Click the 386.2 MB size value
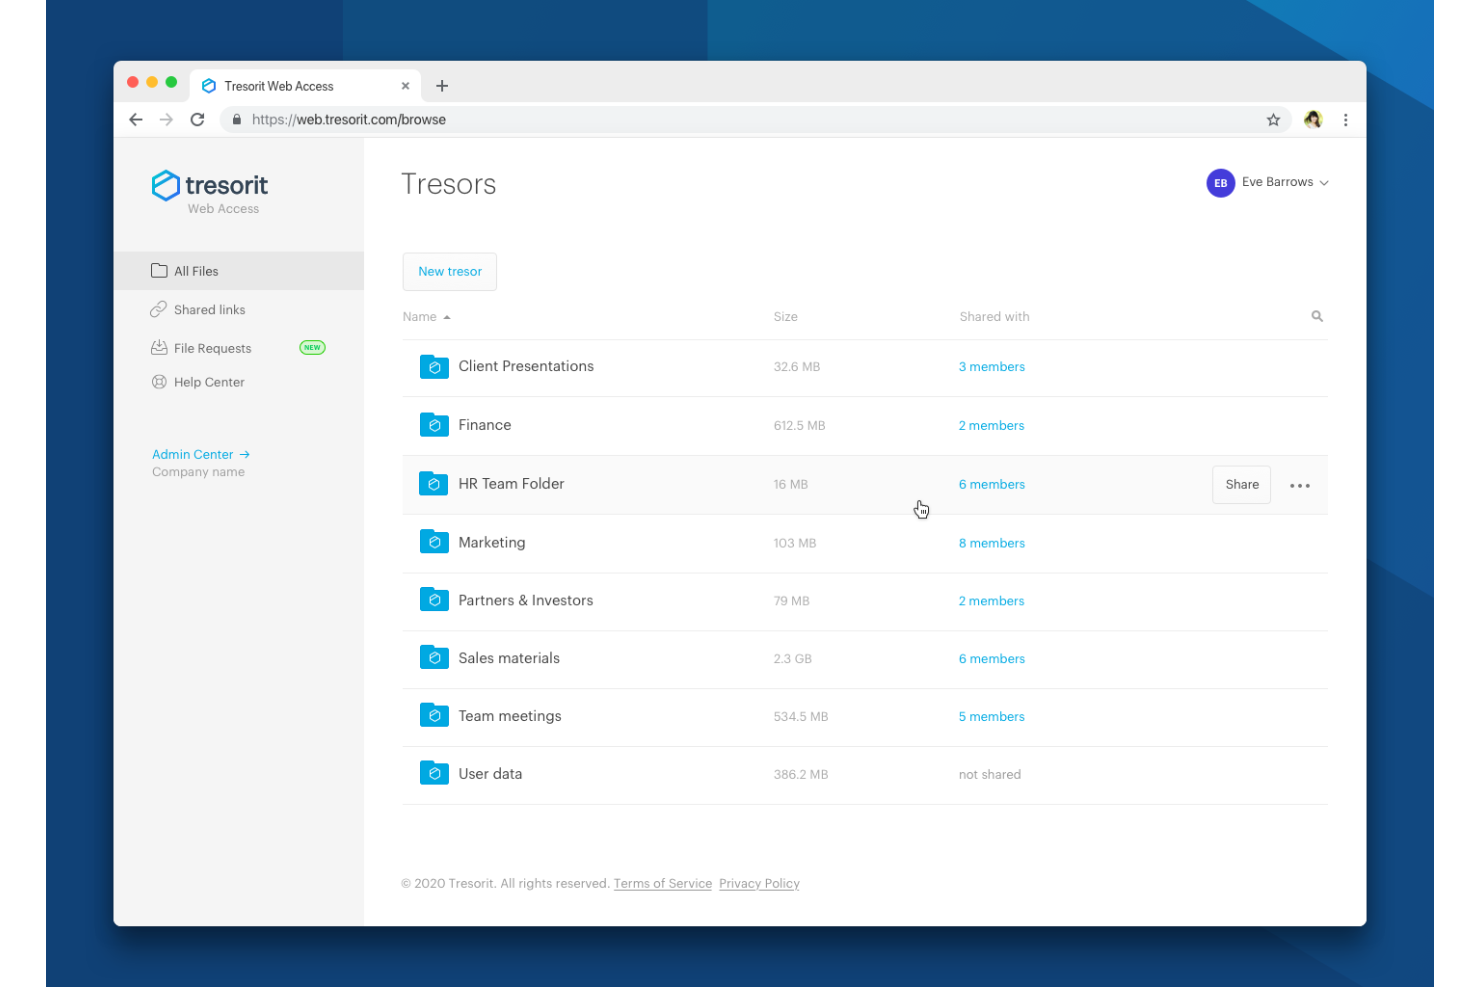 tap(801, 775)
